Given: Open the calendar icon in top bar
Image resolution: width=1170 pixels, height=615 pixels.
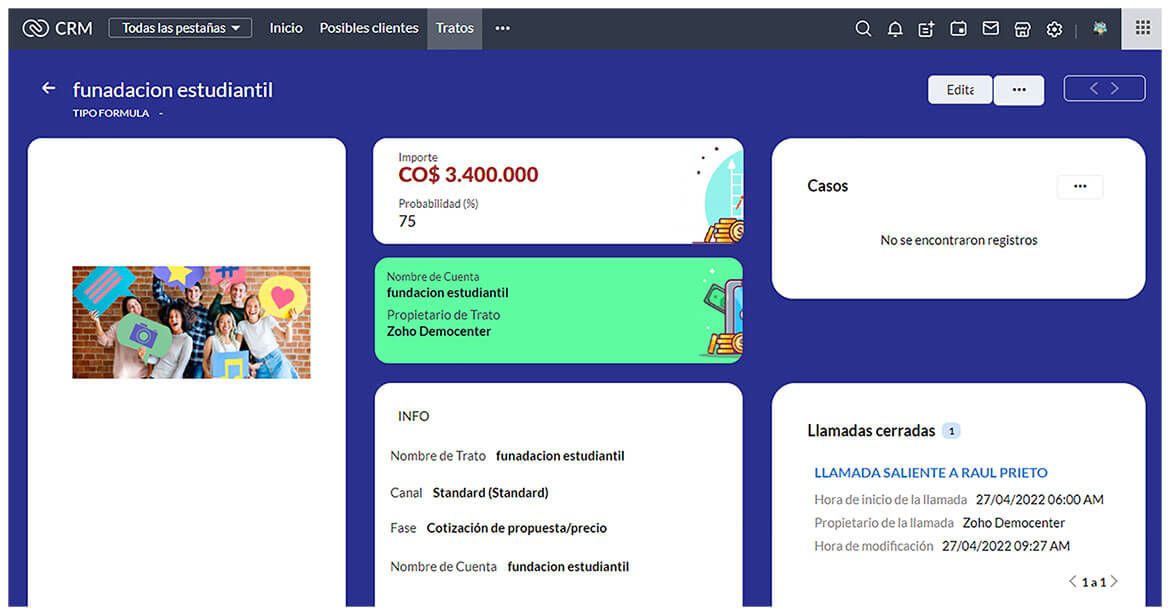Looking at the screenshot, I should pyautogui.click(x=958, y=28).
